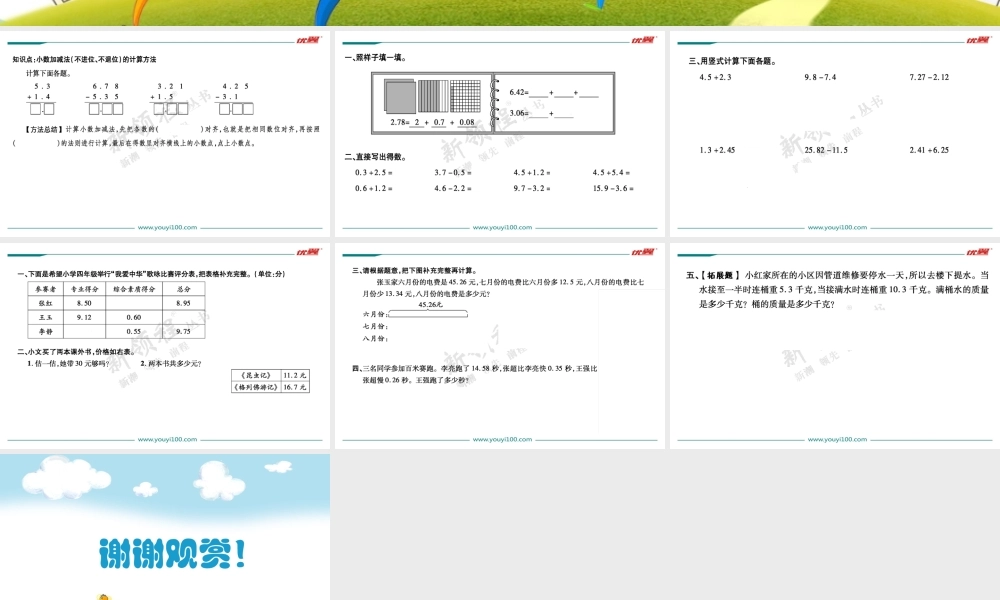Select the 用竖式计算下面各题 slide

pos(833,135)
